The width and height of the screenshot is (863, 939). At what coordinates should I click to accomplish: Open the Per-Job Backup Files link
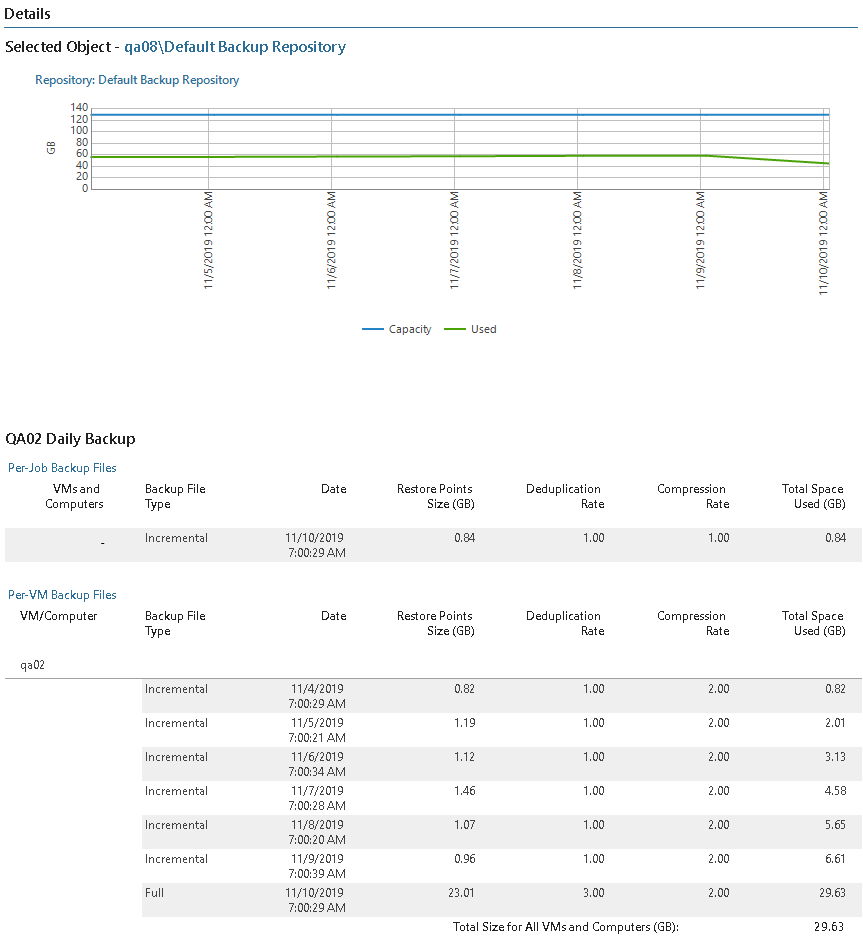pyautogui.click(x=62, y=467)
